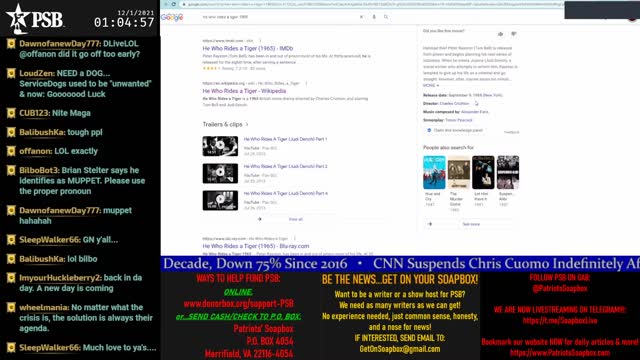640x360 pixels.
Task: Open the He Who Rides a Tiger Blu-ray.com result
Action: pos(256,246)
